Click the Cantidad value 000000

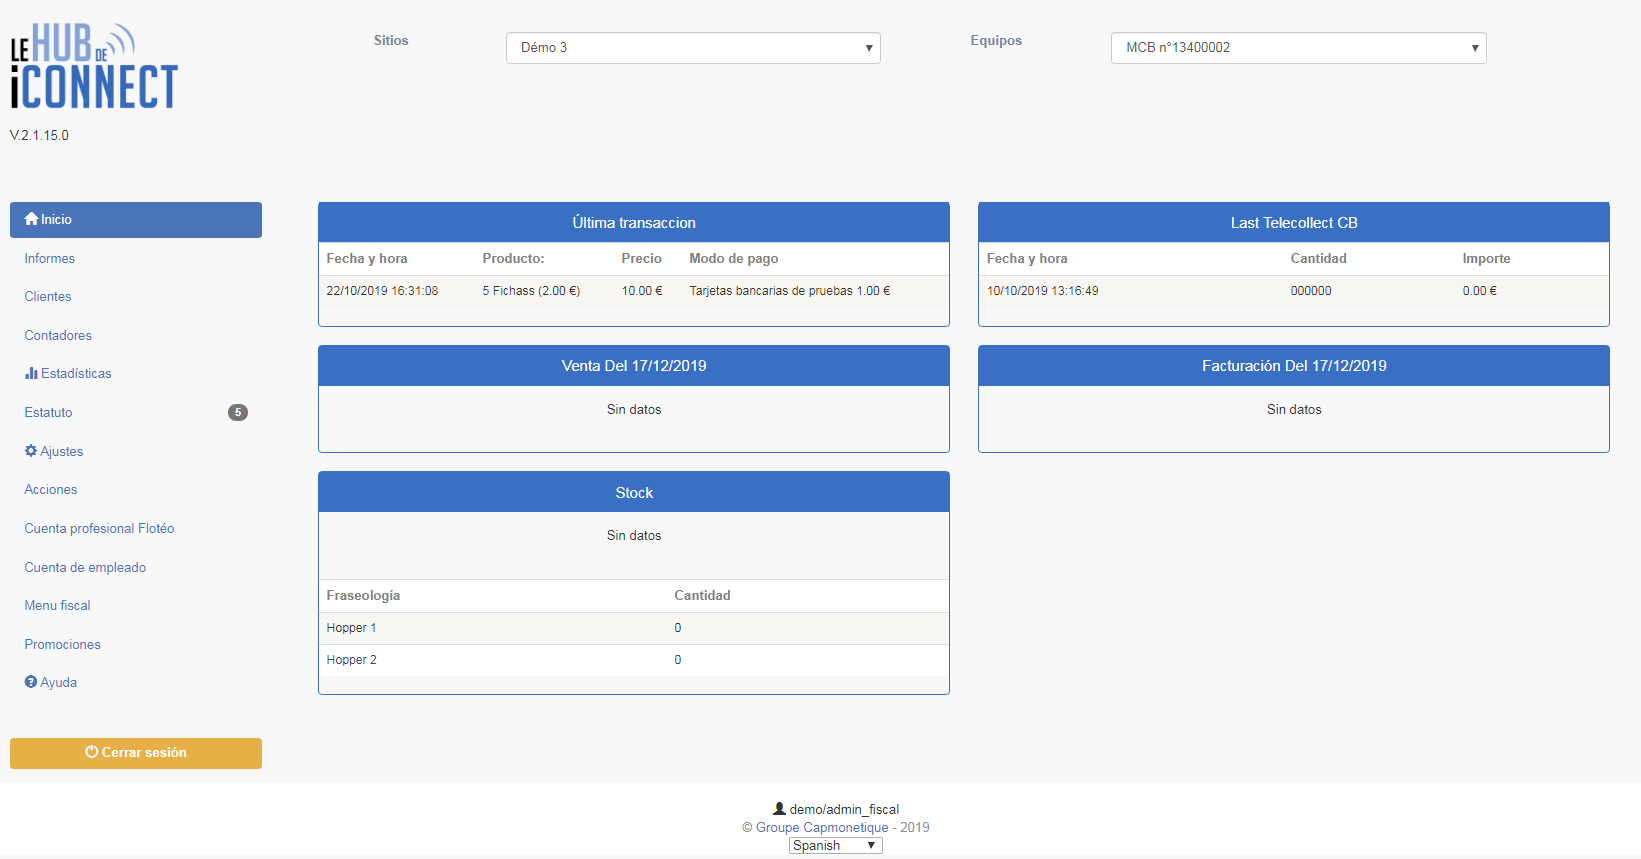pyautogui.click(x=1311, y=291)
